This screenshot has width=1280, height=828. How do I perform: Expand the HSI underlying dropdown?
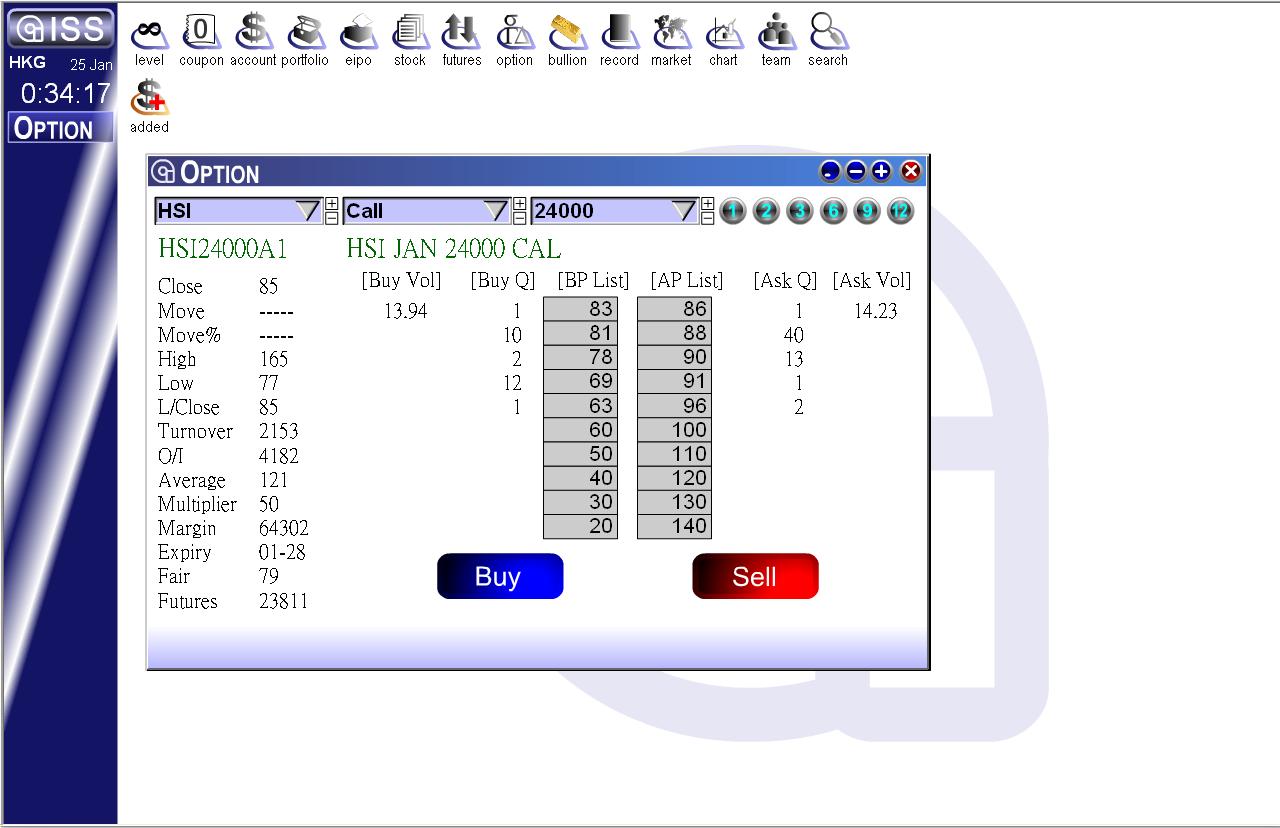click(307, 211)
